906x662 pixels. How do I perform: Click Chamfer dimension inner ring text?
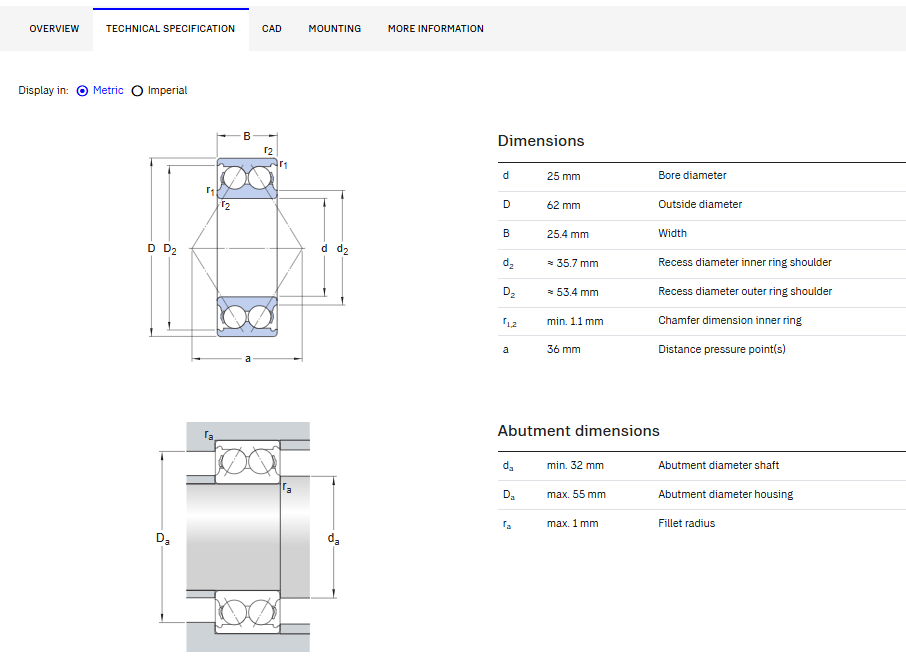click(730, 320)
